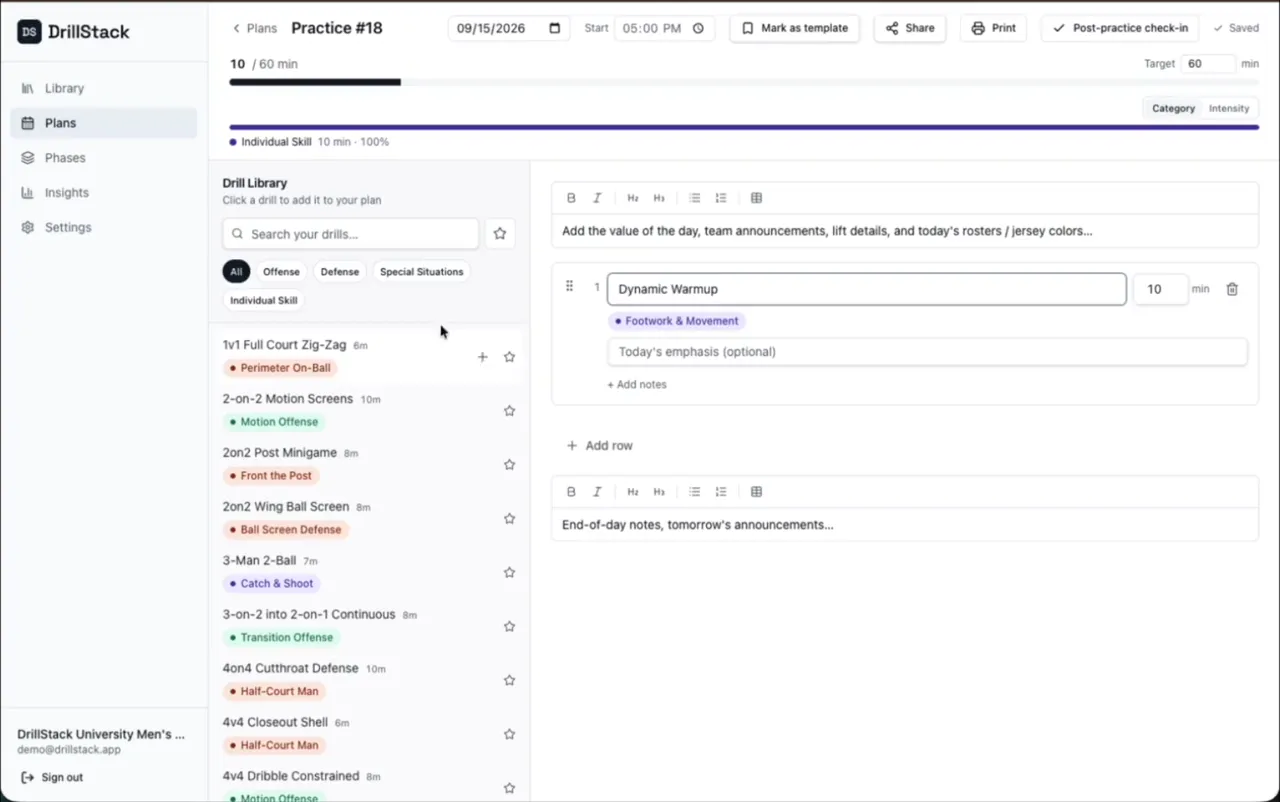Image resolution: width=1280 pixels, height=802 pixels.
Task: Toggle italic in the end-of-day notes editor
Action: coord(597,492)
